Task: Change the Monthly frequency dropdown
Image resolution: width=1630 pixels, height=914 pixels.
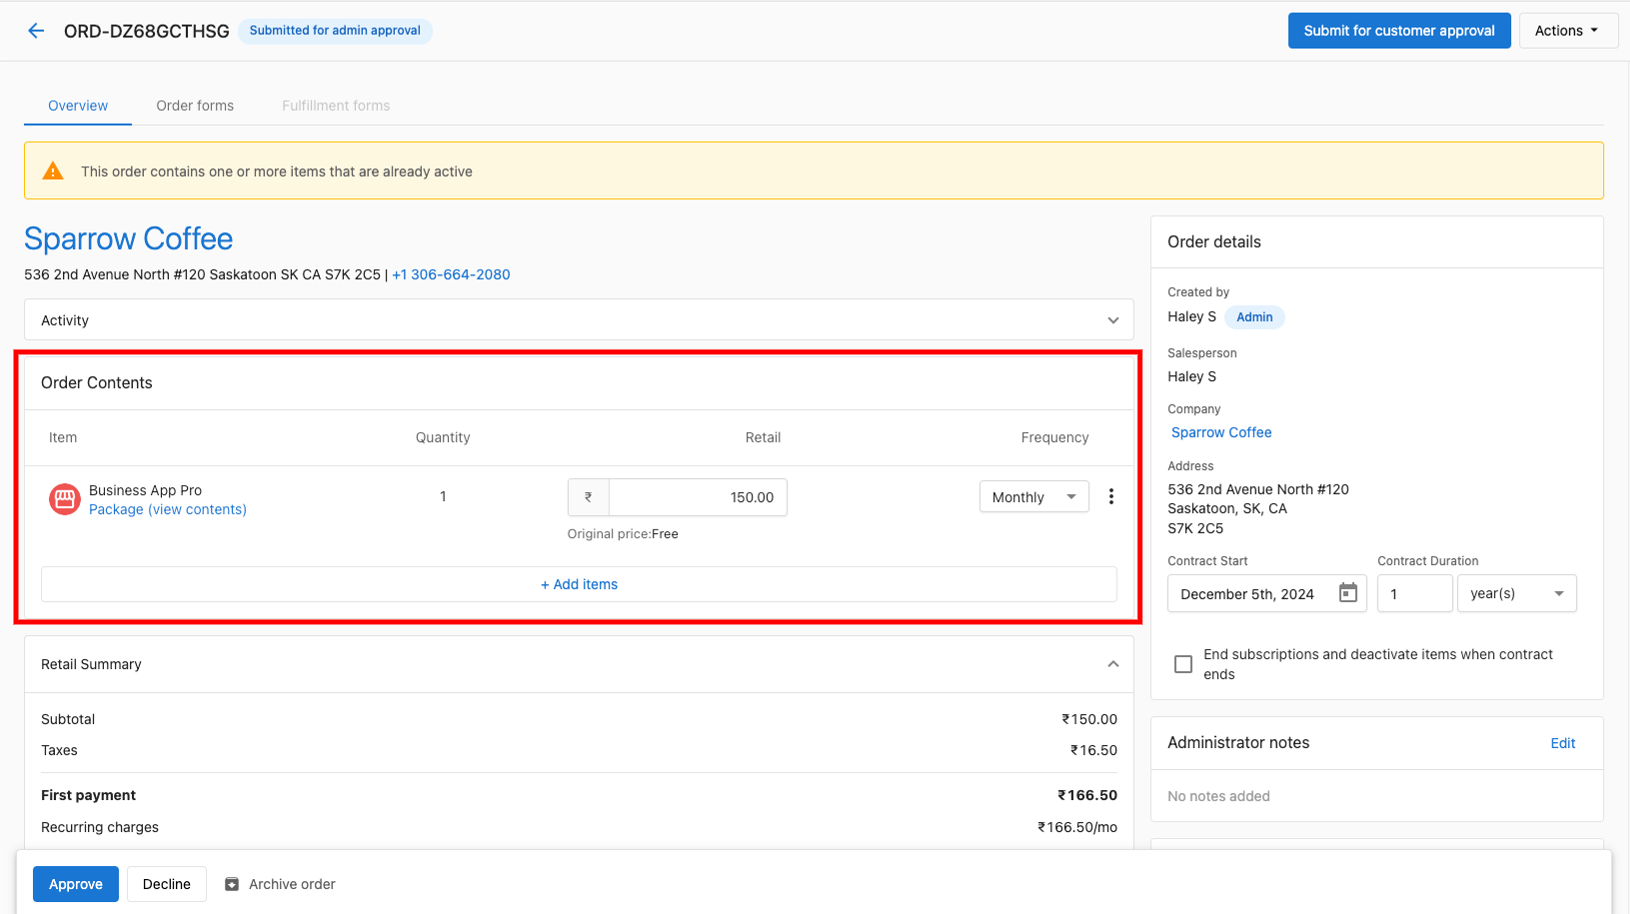Action: (1034, 497)
